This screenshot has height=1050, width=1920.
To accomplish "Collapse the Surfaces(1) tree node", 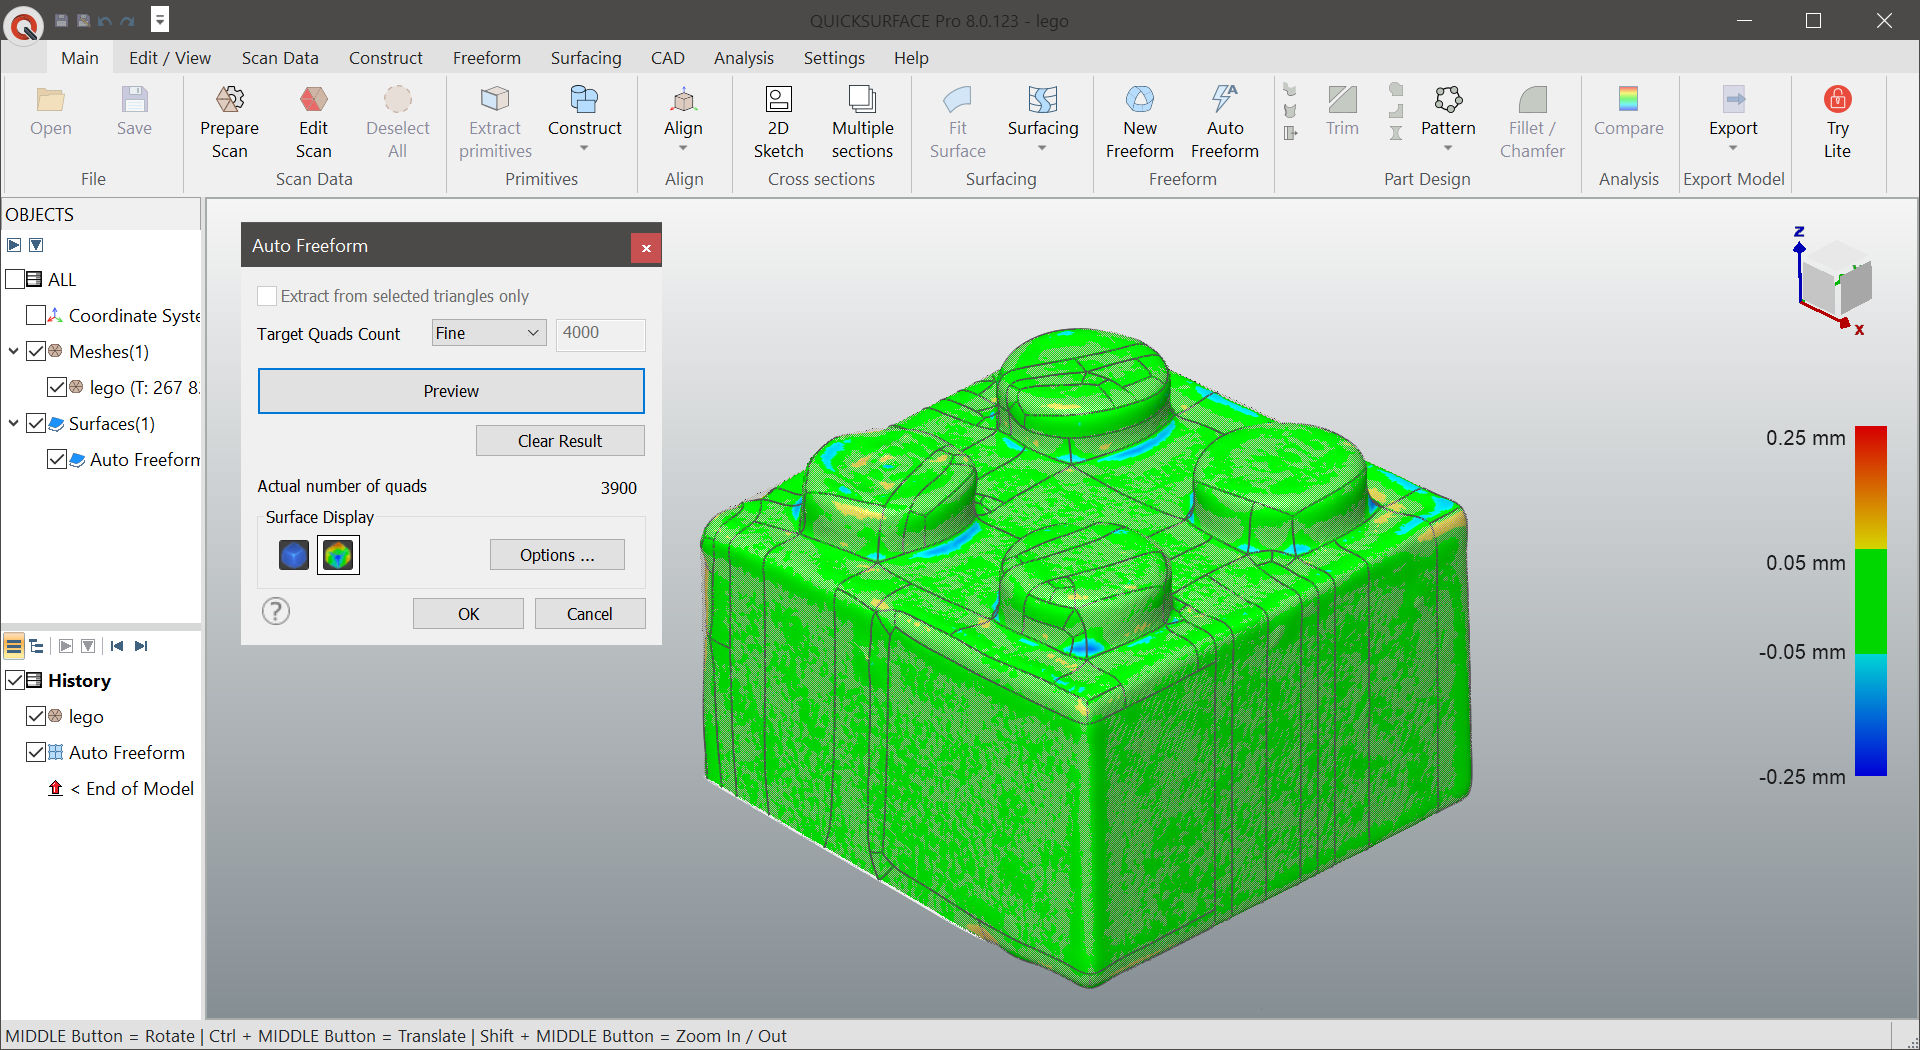I will click(13, 423).
